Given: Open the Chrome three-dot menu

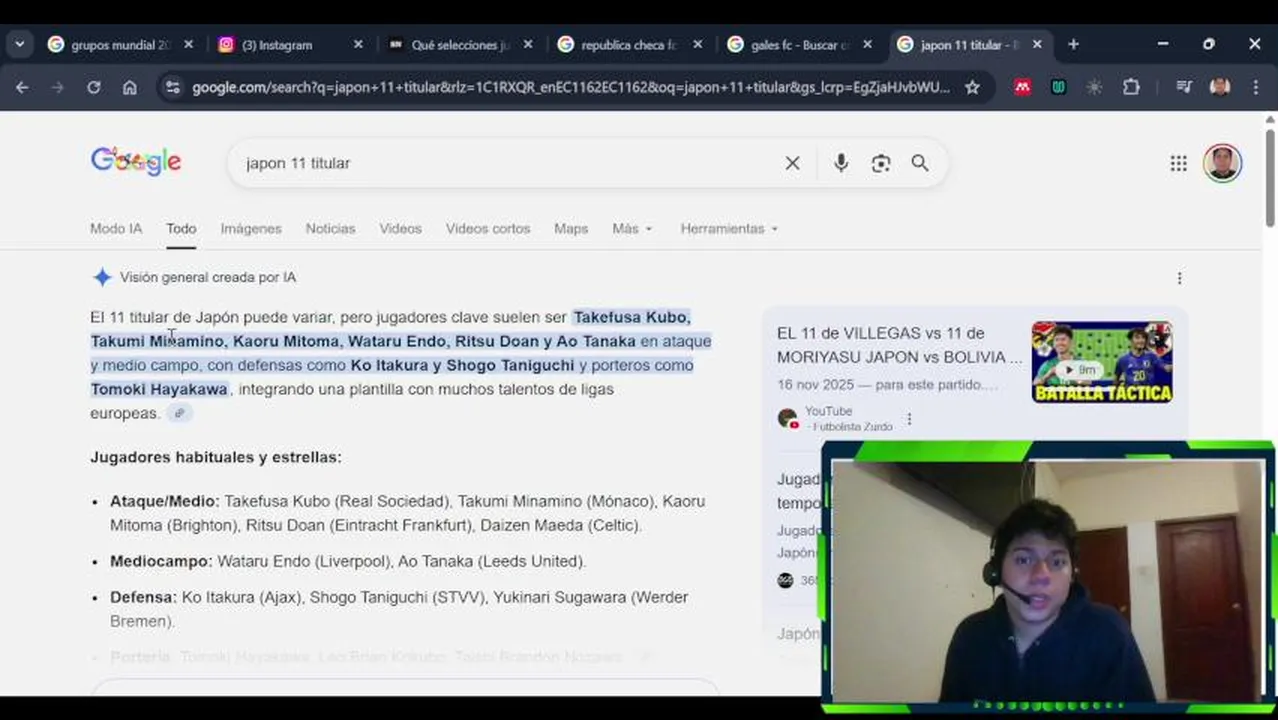Looking at the screenshot, I should (x=1256, y=87).
